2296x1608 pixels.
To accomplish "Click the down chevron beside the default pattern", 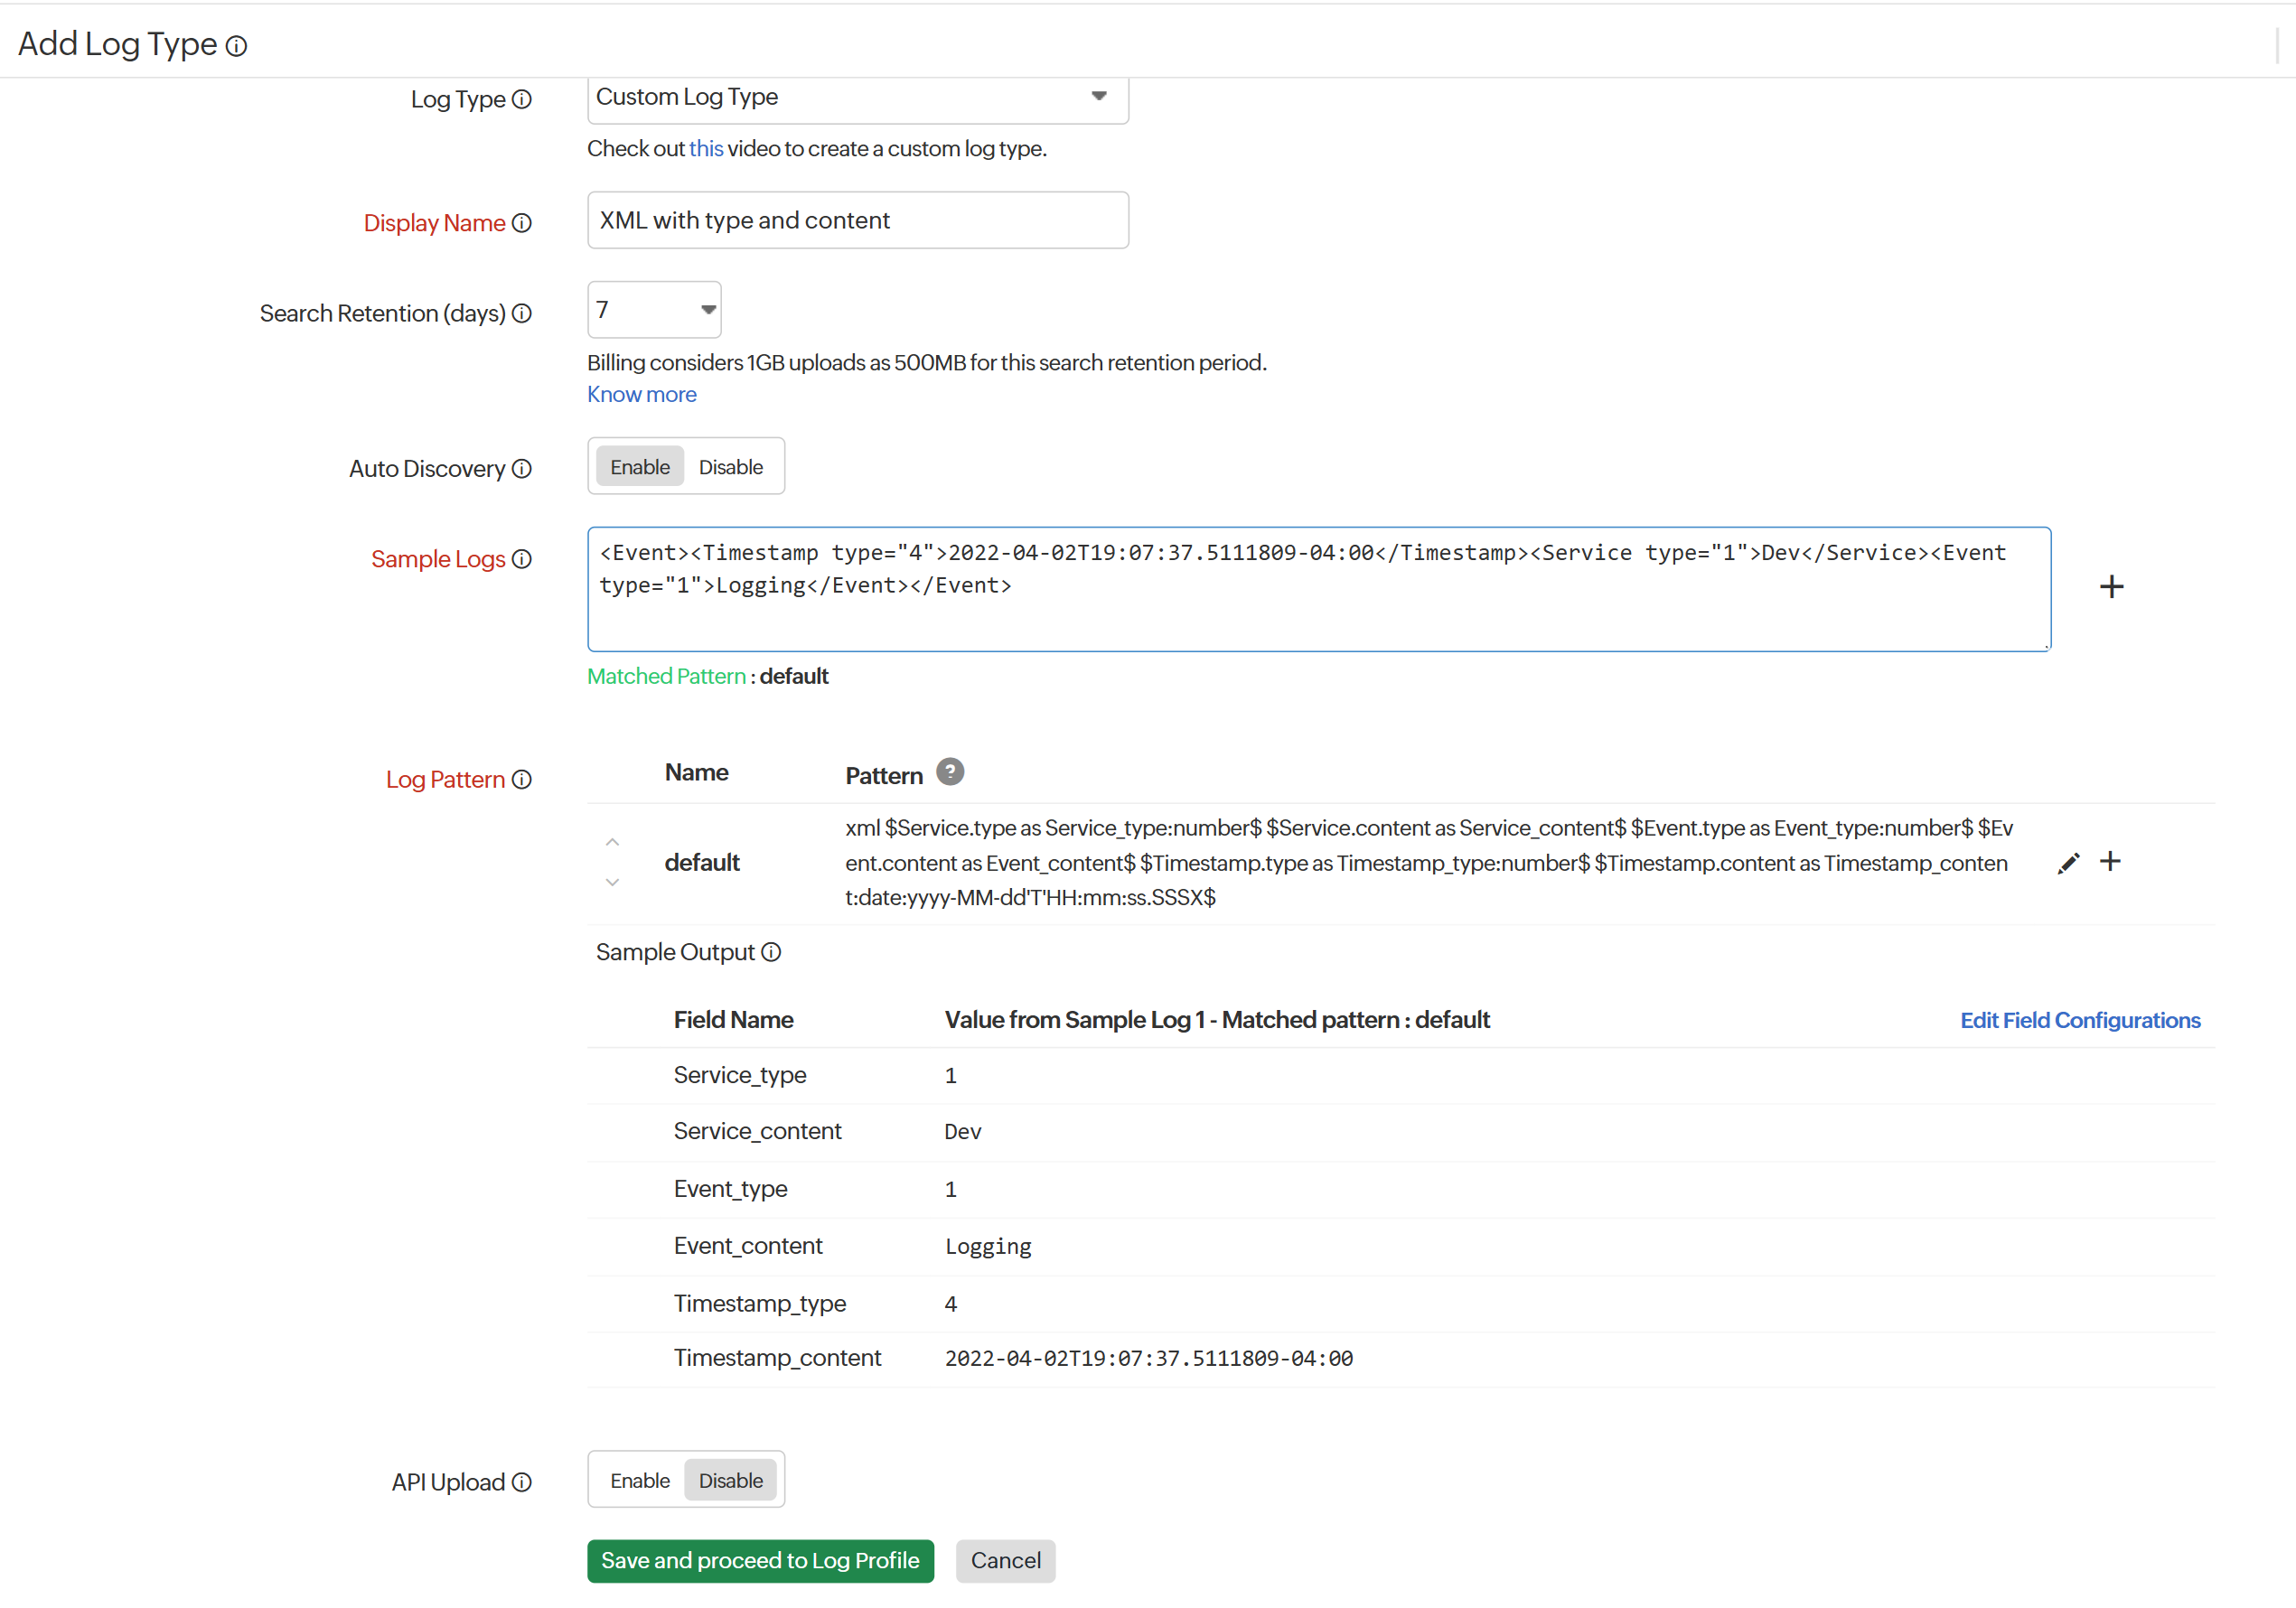I will [x=612, y=882].
